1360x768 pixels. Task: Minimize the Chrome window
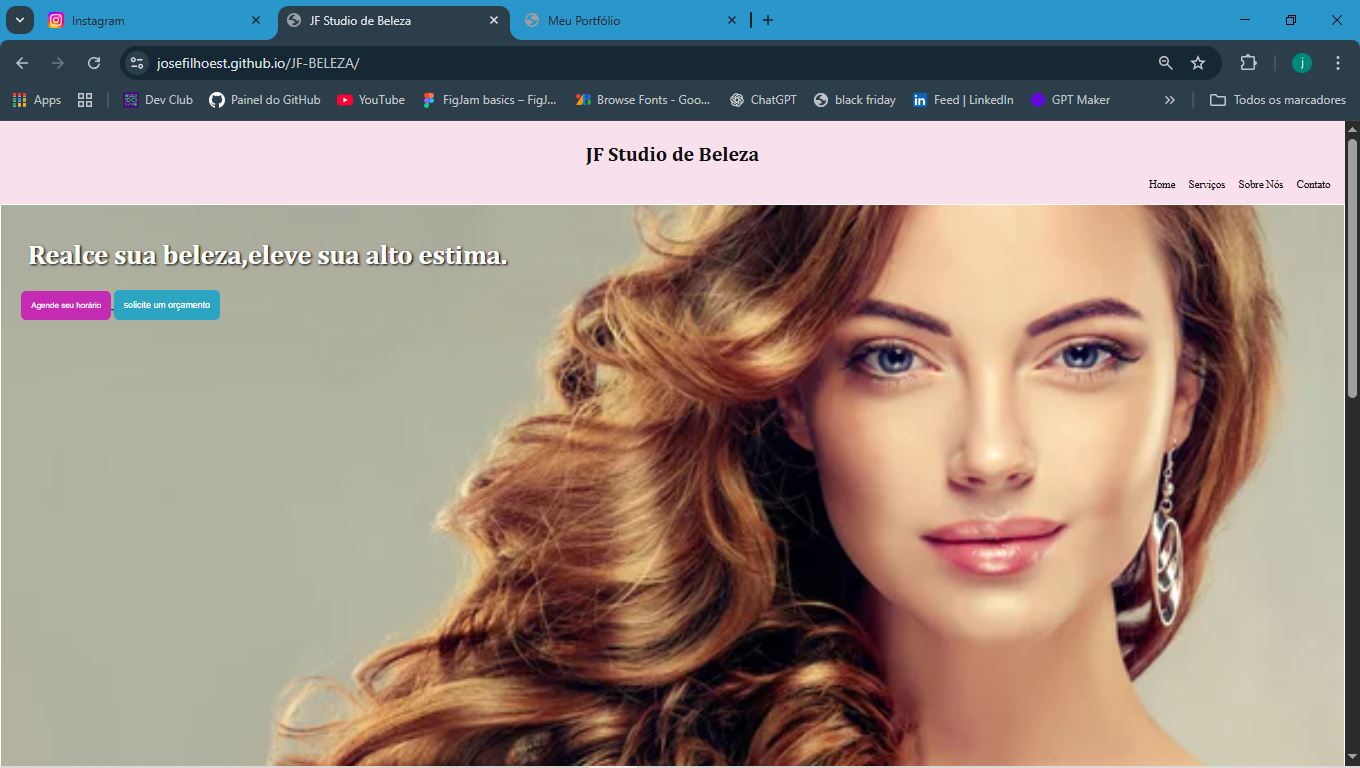coord(1245,20)
